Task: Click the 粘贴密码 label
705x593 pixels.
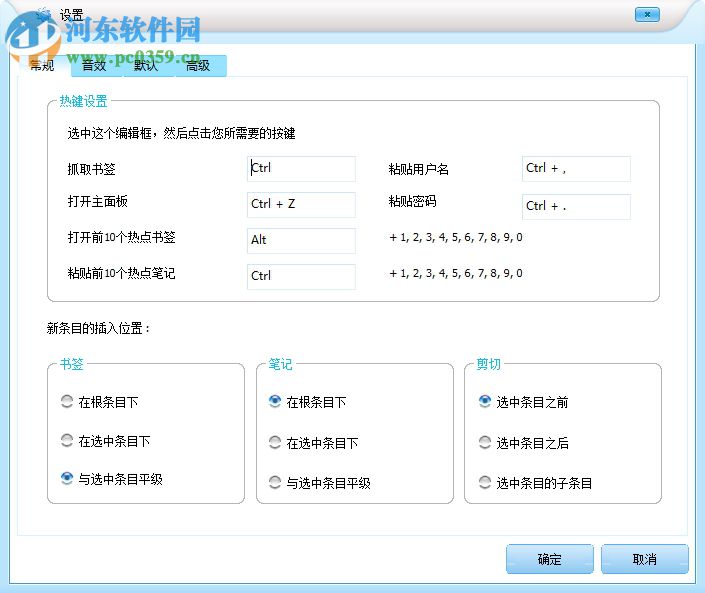Action: pos(412,201)
